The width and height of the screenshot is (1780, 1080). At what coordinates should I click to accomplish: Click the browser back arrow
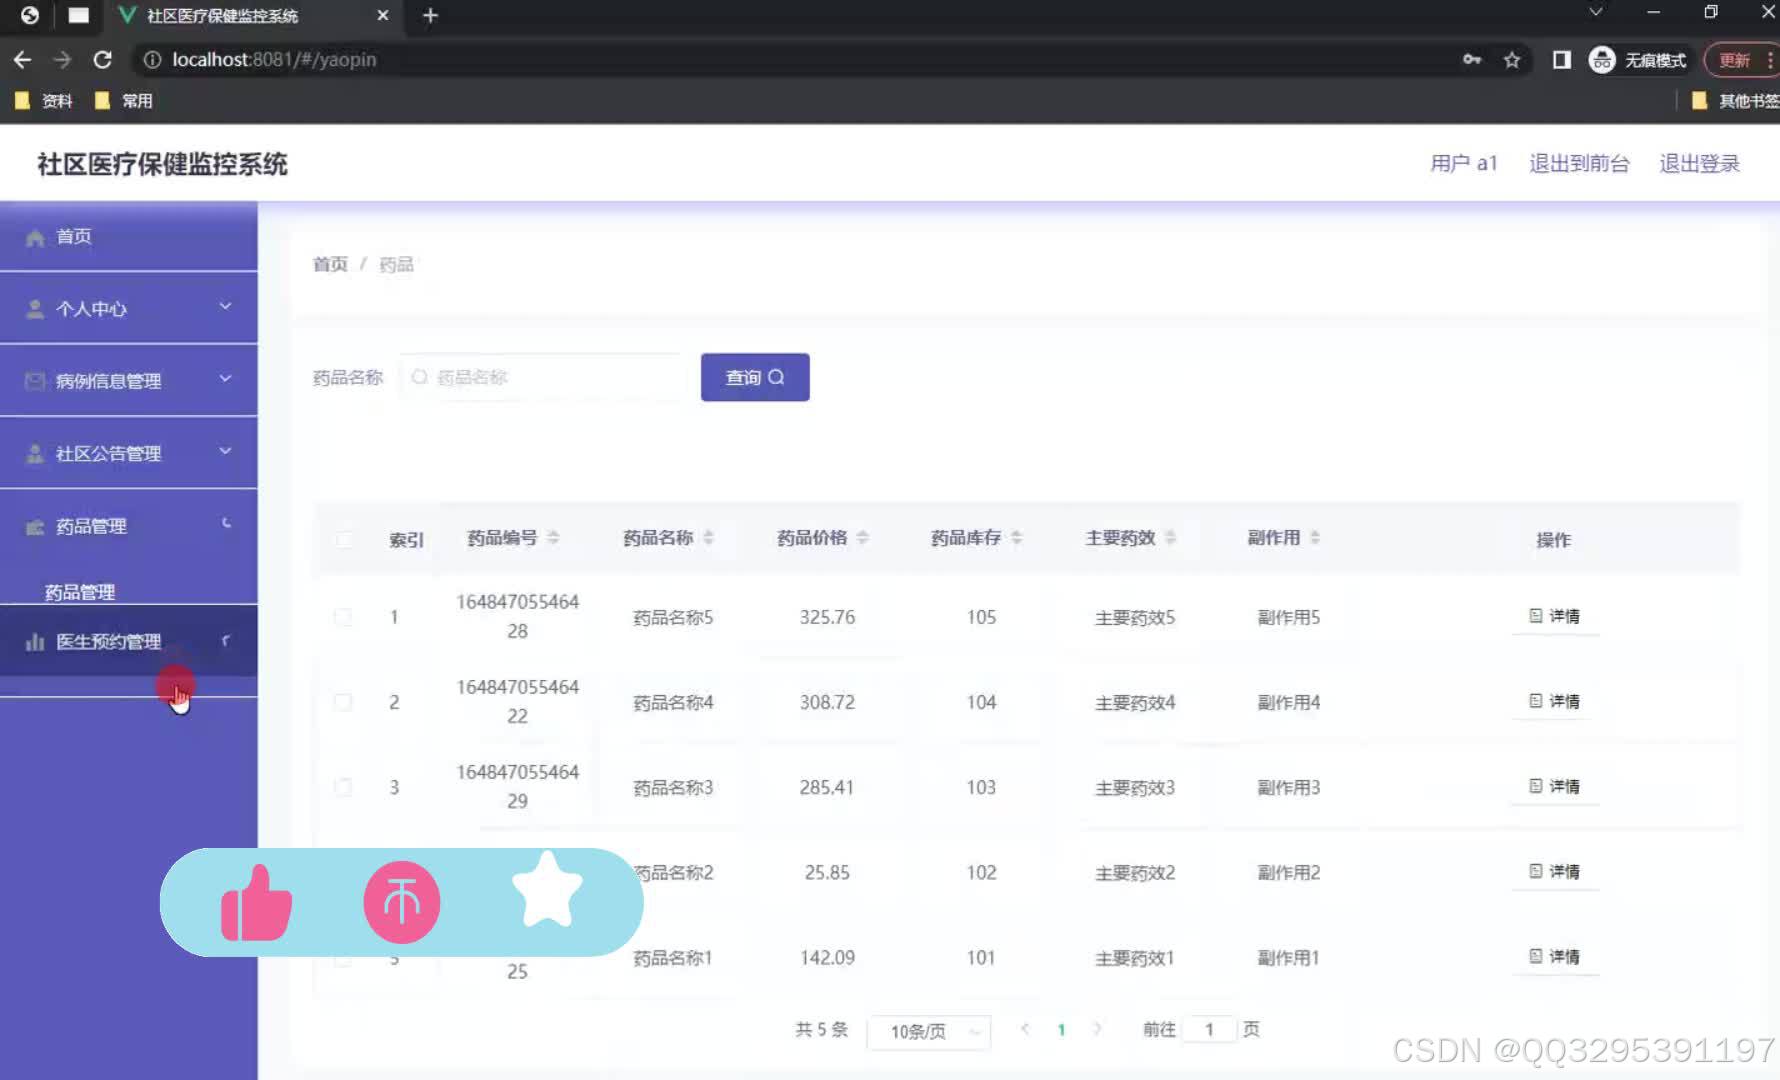pyautogui.click(x=22, y=60)
